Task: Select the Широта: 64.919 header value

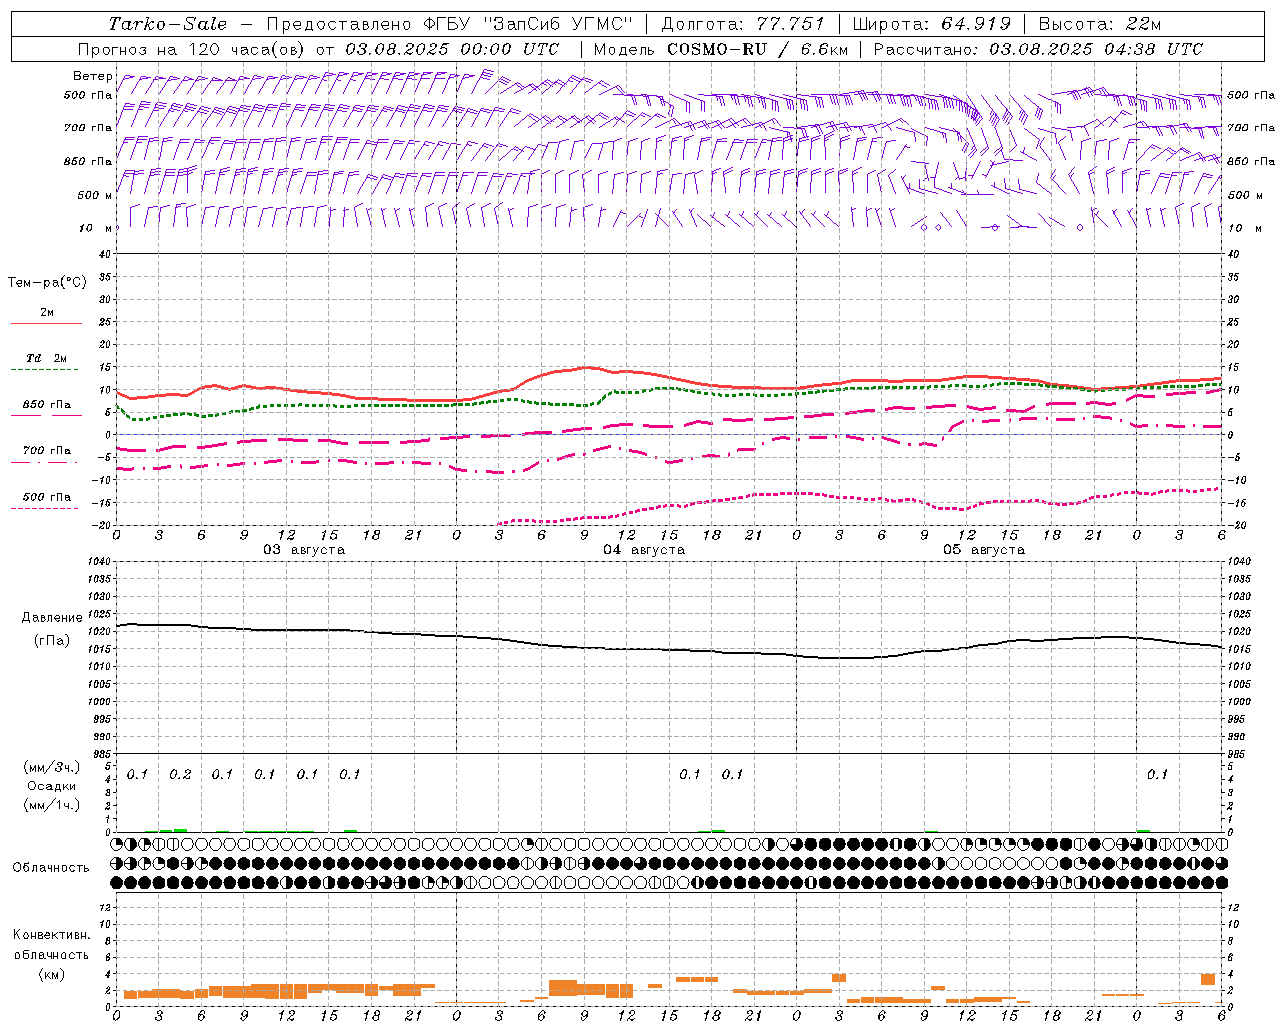Action: [x=932, y=24]
